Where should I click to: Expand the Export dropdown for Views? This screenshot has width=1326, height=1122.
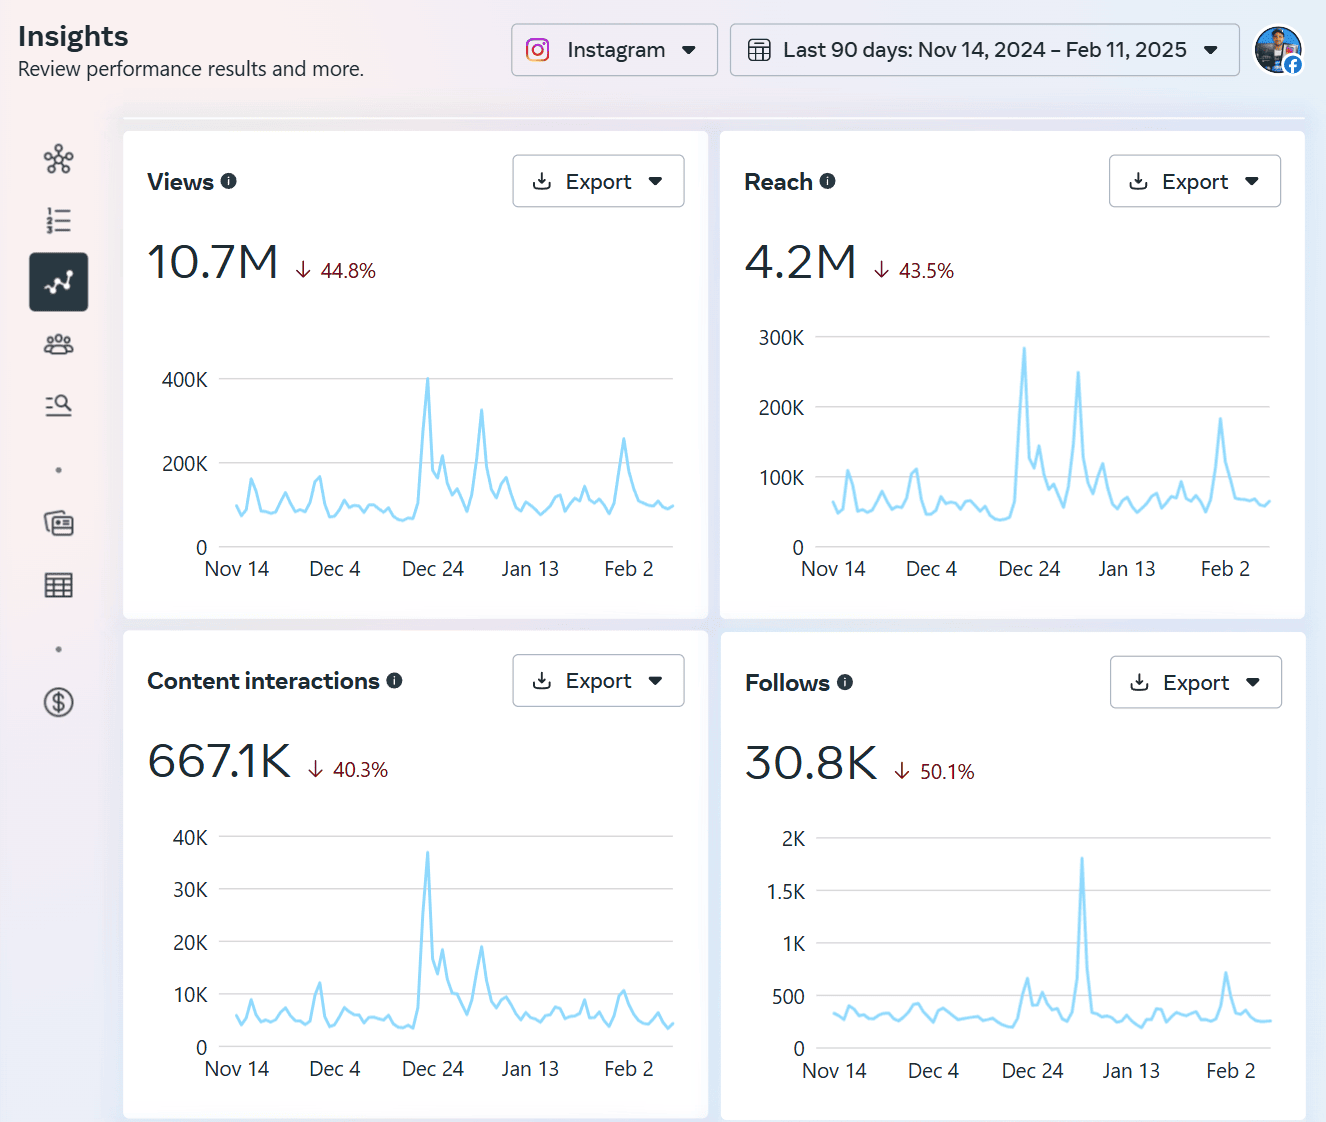click(x=598, y=181)
